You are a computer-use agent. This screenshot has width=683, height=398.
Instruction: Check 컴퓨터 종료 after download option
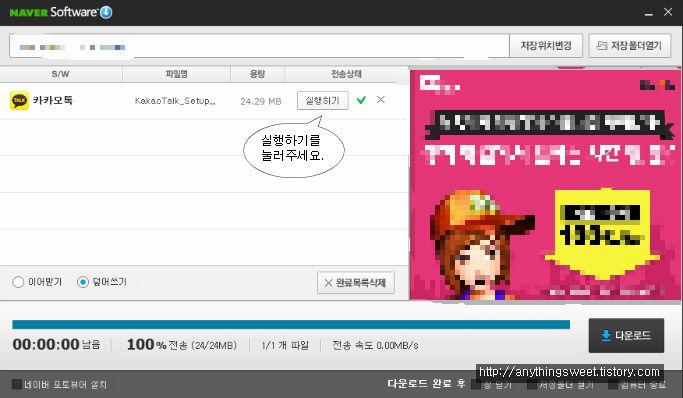pos(613,385)
